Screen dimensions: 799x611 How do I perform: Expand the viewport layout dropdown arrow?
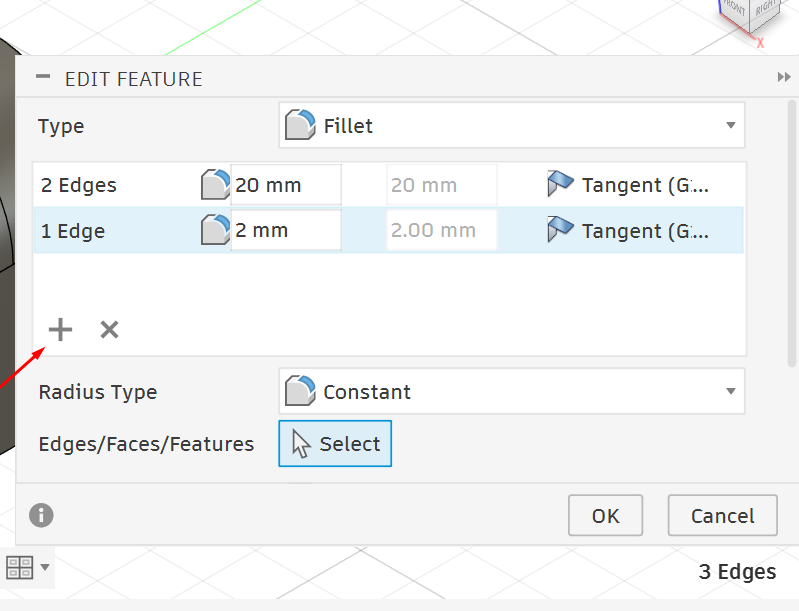[45, 567]
